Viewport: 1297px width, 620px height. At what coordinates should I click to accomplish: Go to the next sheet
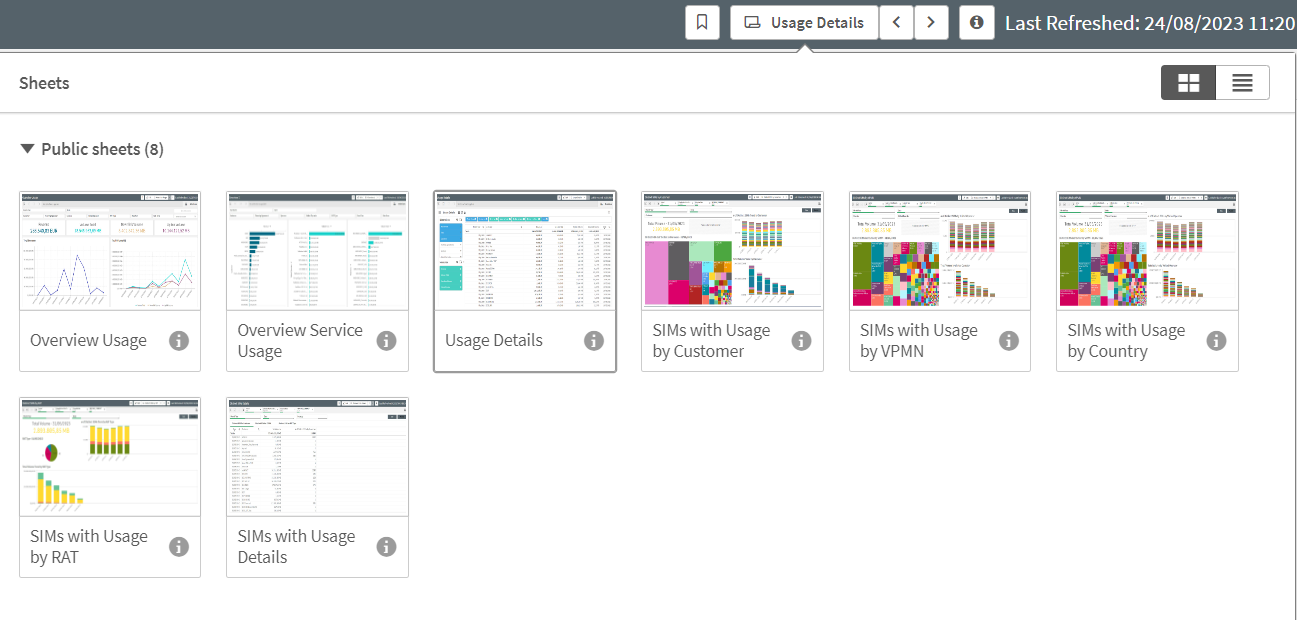931,22
